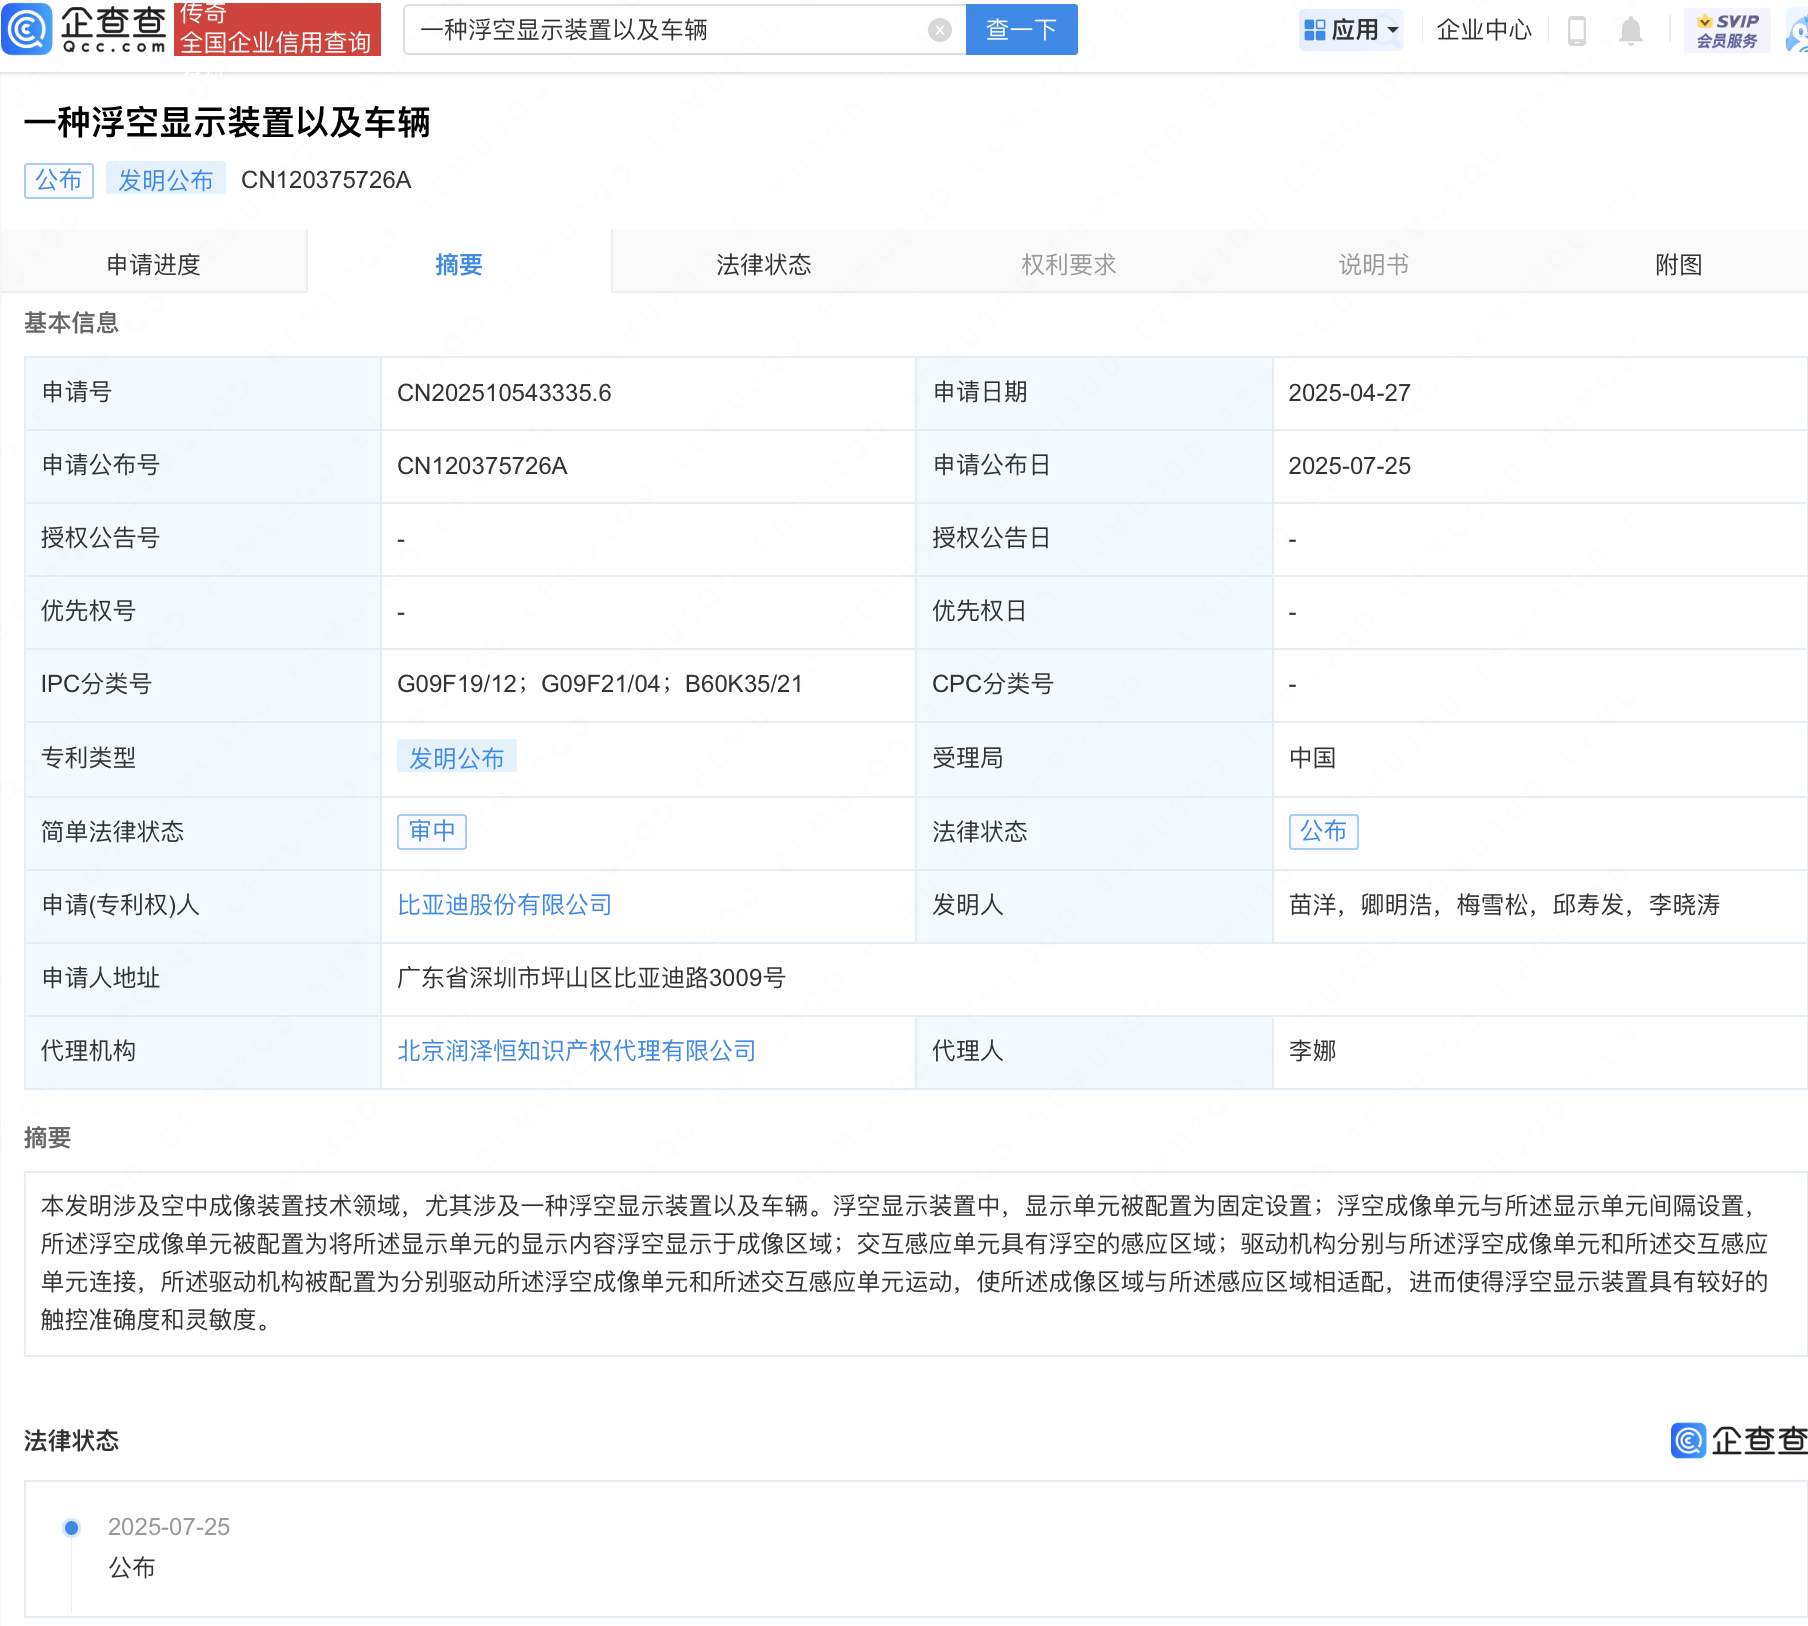Open 北京润泽恒知识产权代理有限公司 agency link
Screen dimensions: 1808x1626
coord(575,1051)
